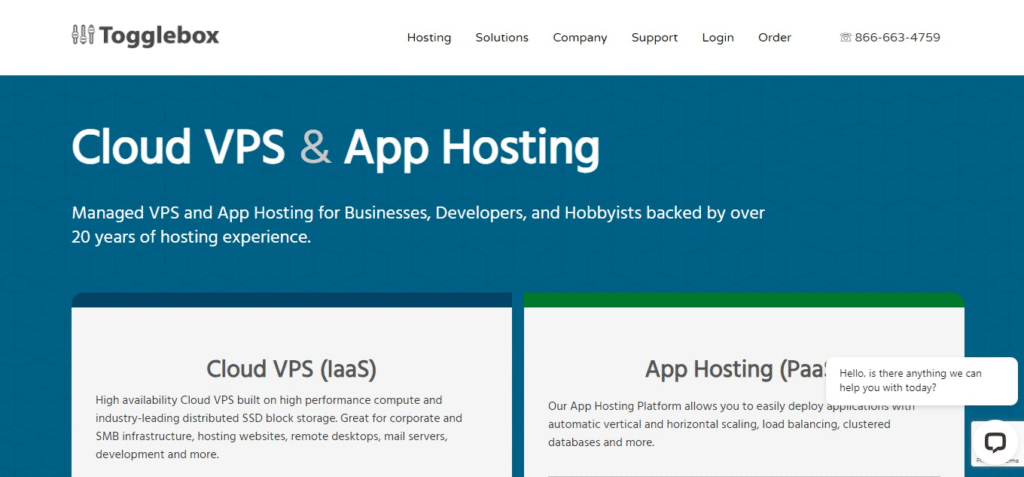This screenshot has width=1024, height=477.
Task: Call the 866-663-4759 phone number link
Action: pyautogui.click(x=897, y=38)
